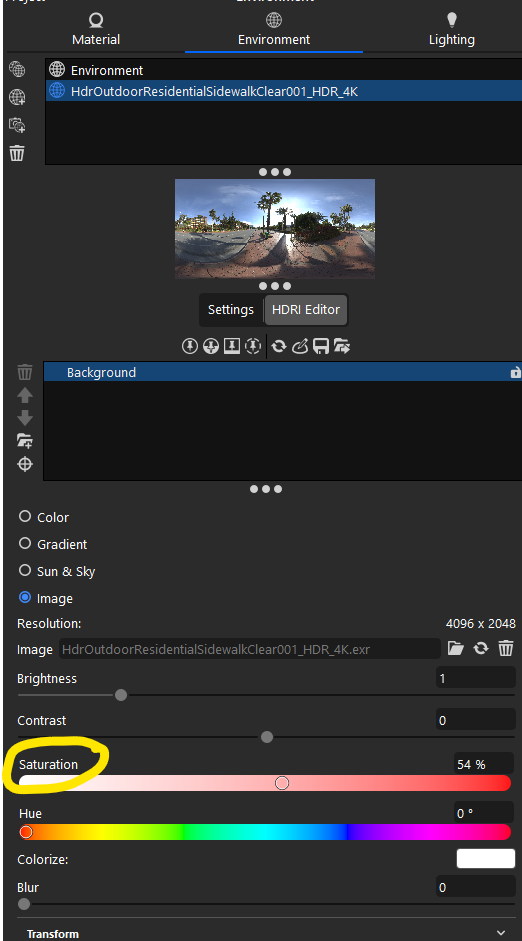This screenshot has height=941, width=522.
Task: Click the HDRI panorama preview thumbnail
Action: click(275, 229)
